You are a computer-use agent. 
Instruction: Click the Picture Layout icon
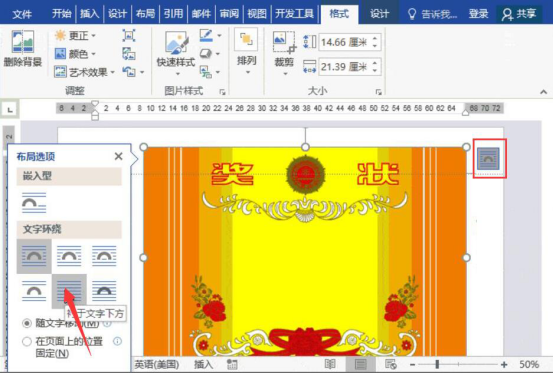coord(206,72)
